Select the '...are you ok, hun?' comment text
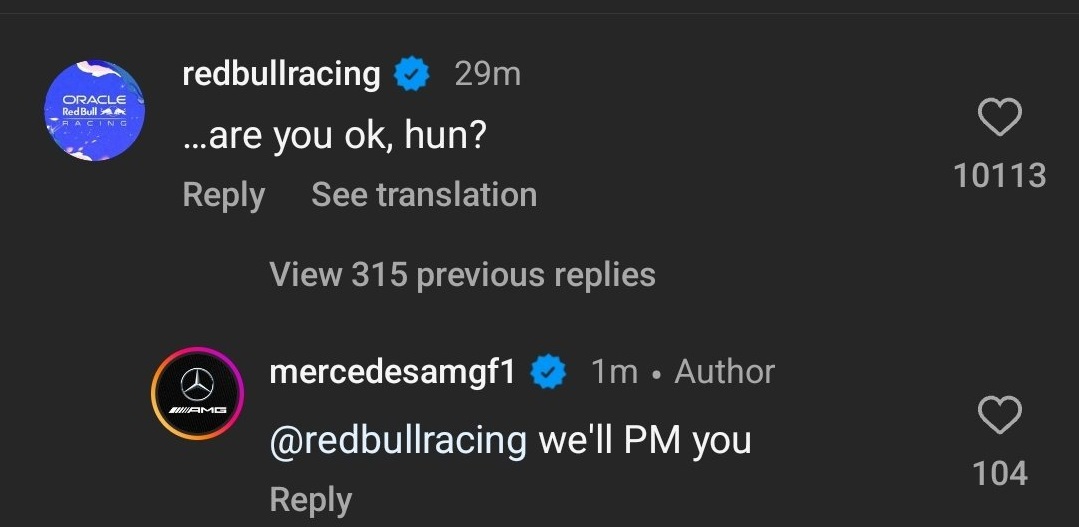The image size is (1079, 527). pyautogui.click(x=334, y=136)
